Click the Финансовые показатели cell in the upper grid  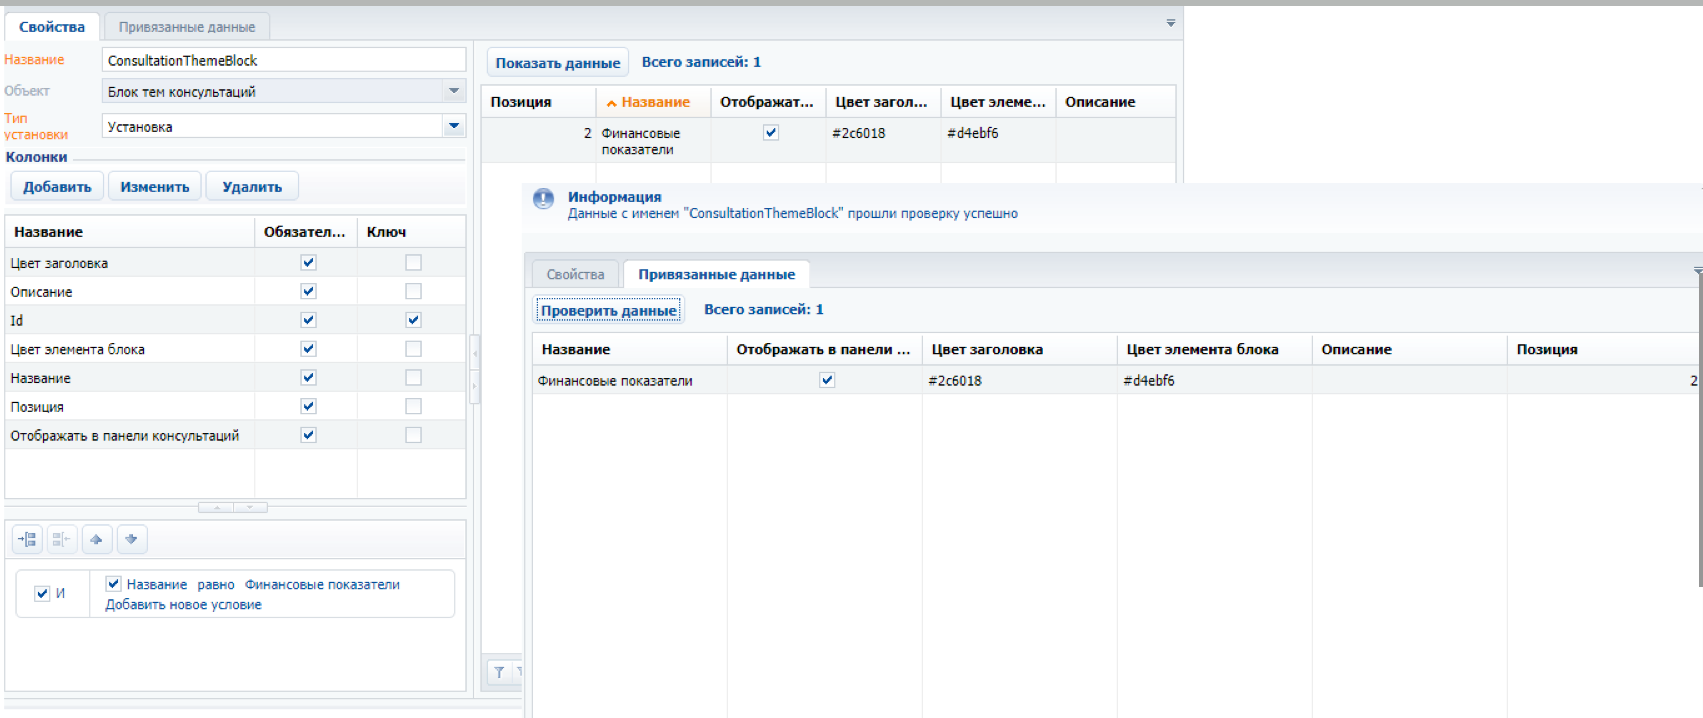(654, 141)
